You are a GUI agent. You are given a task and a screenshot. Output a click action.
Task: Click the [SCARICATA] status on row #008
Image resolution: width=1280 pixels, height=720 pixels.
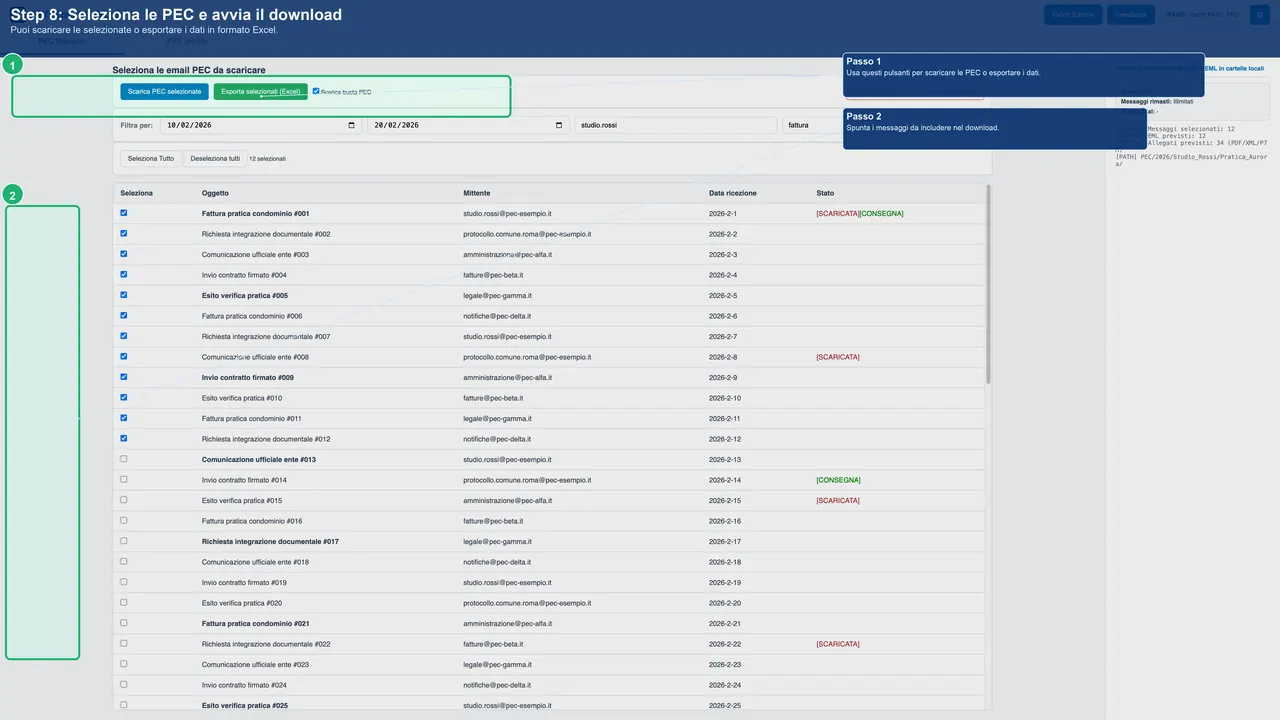[837, 357]
